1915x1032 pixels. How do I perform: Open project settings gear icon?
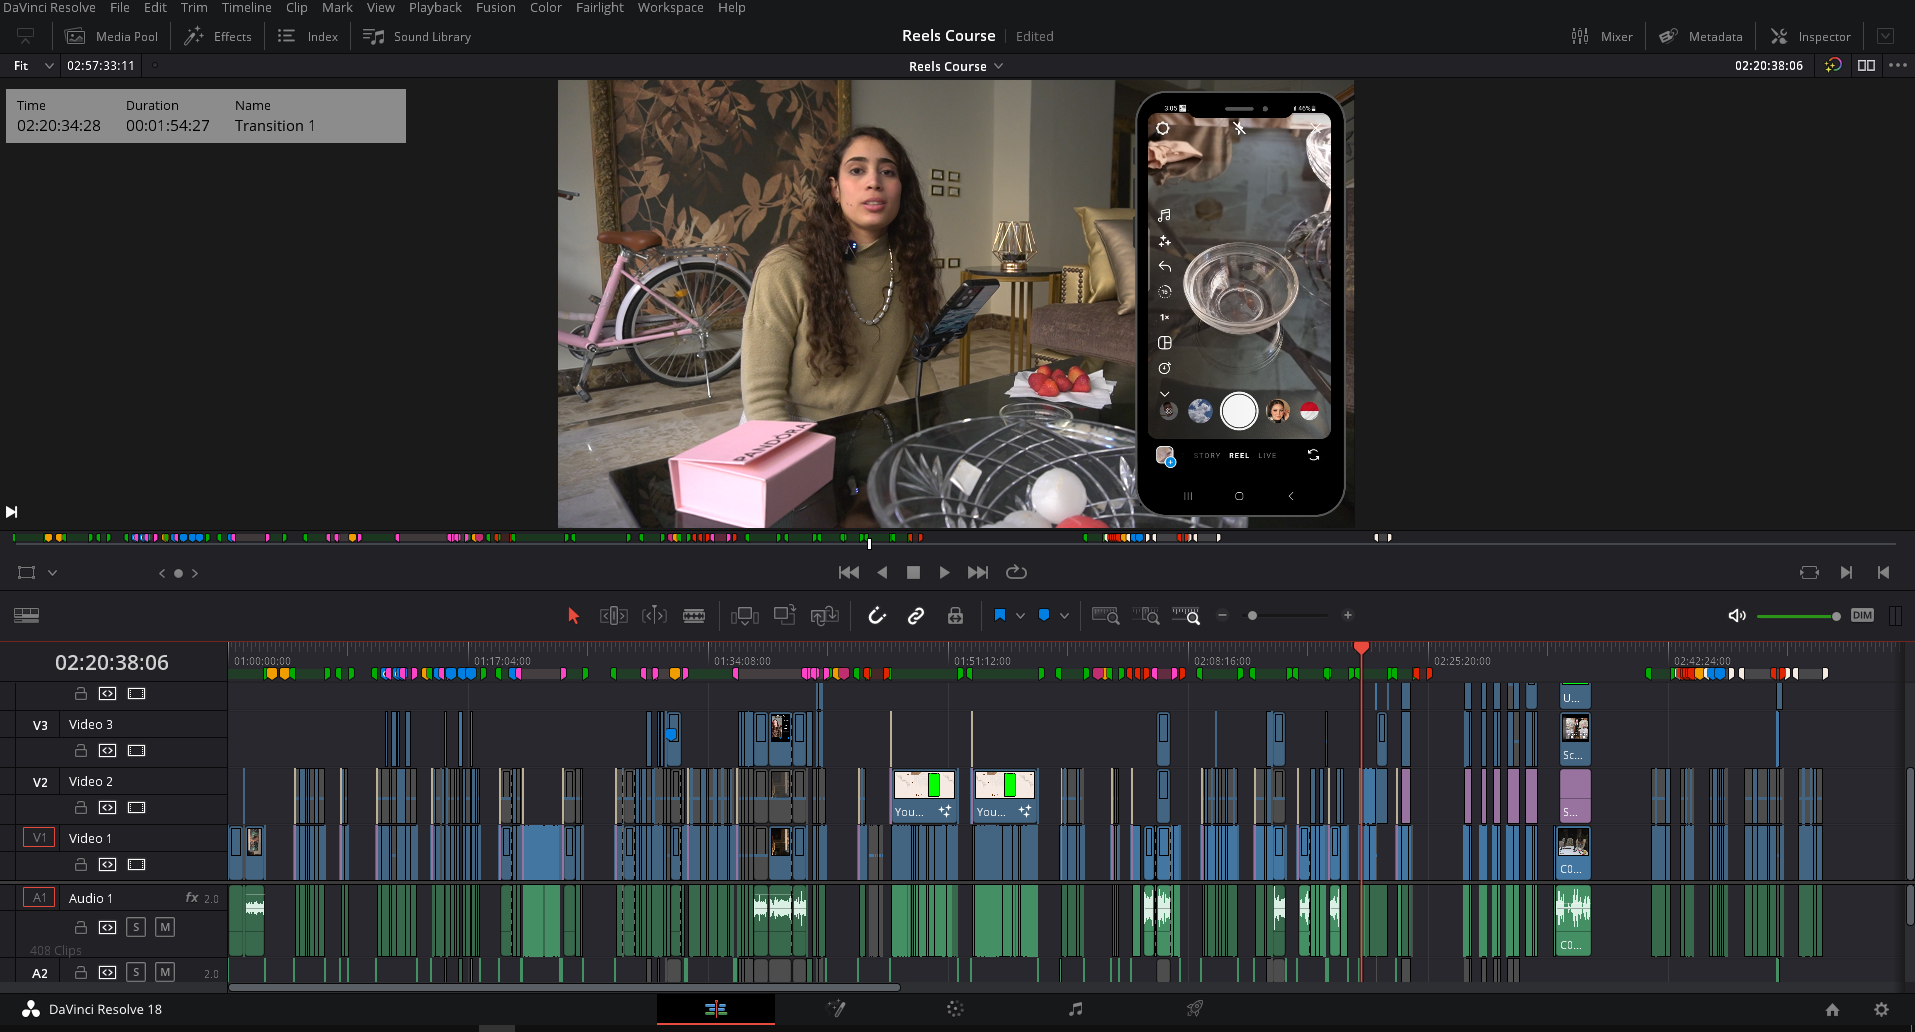1881,1009
